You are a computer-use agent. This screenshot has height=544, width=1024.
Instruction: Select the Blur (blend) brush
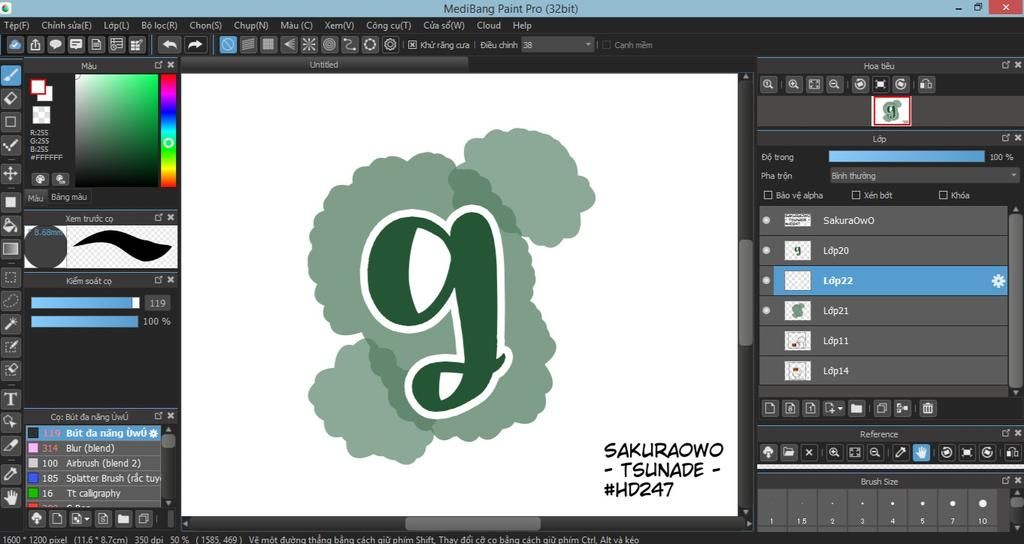click(93, 448)
